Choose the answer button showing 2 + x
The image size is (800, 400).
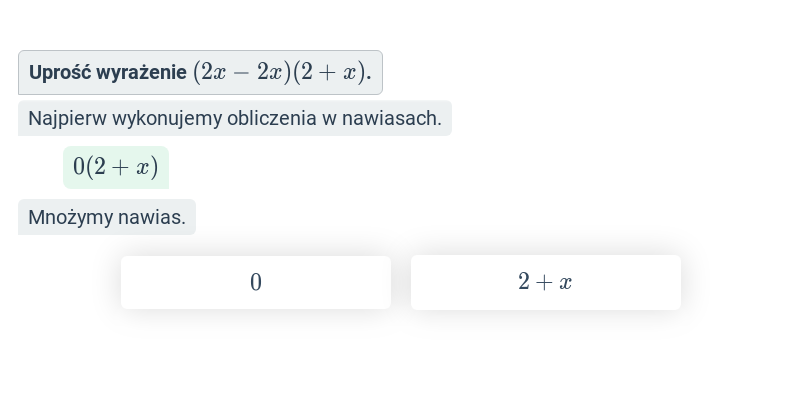coord(545,282)
